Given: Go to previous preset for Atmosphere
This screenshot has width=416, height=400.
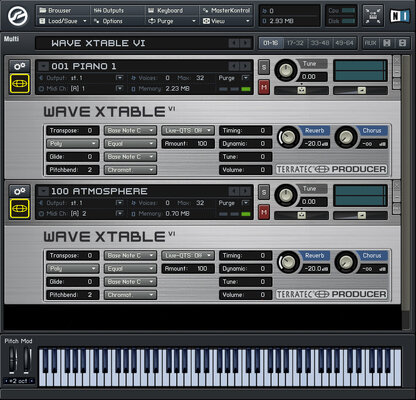Looking at the screenshot, I should point(234,191).
